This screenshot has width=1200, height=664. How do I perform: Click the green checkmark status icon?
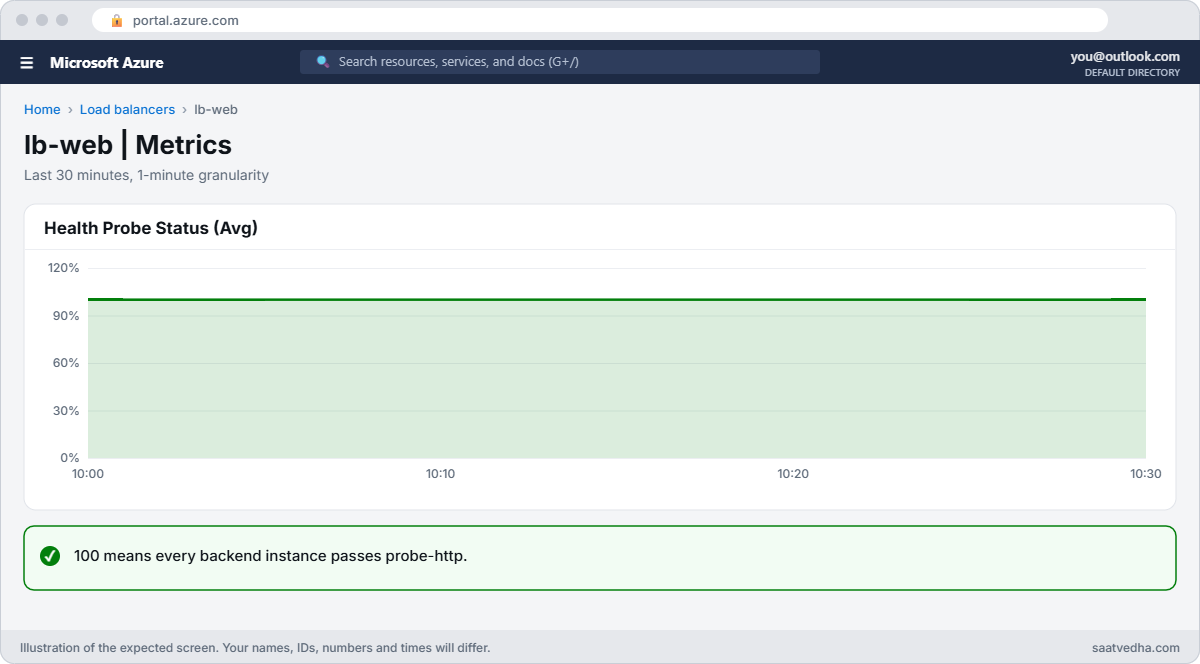click(50, 556)
